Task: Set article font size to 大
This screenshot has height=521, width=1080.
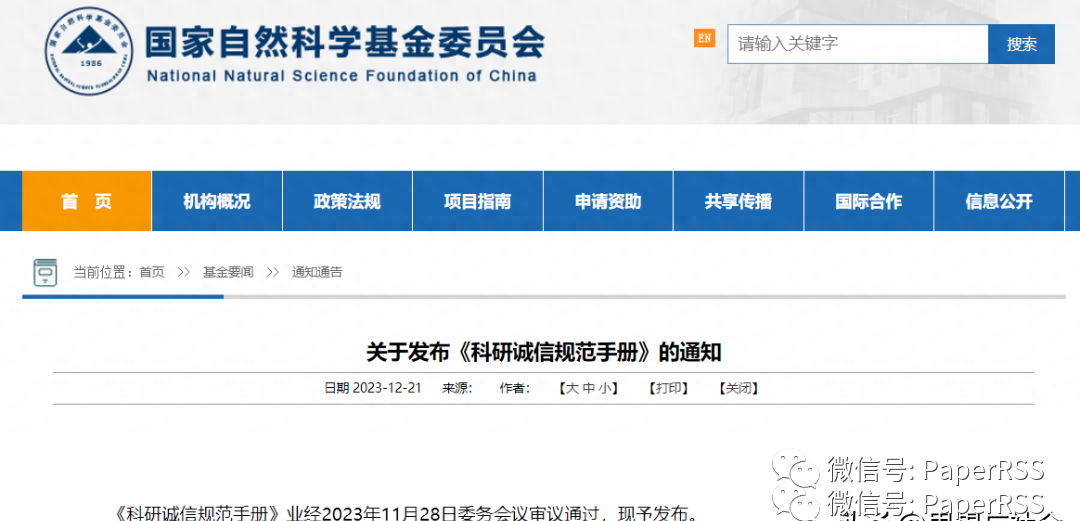Action: pos(572,388)
